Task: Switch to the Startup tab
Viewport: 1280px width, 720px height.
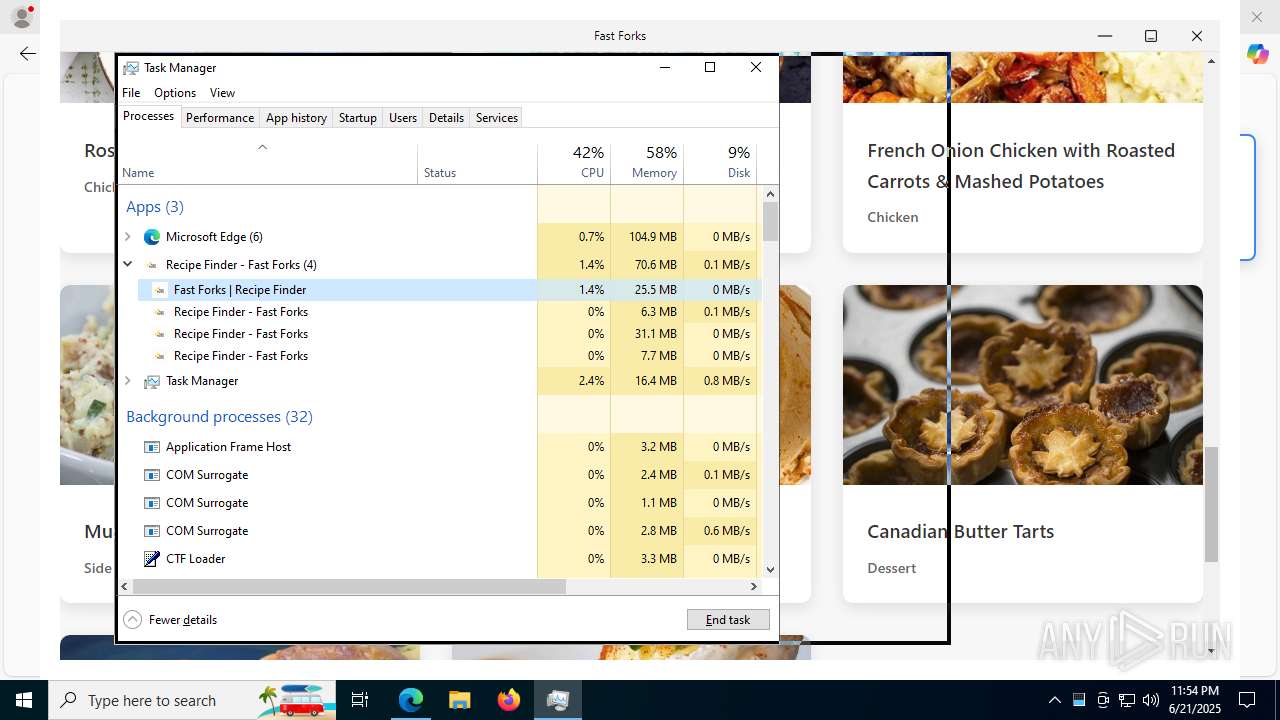Action: [357, 118]
